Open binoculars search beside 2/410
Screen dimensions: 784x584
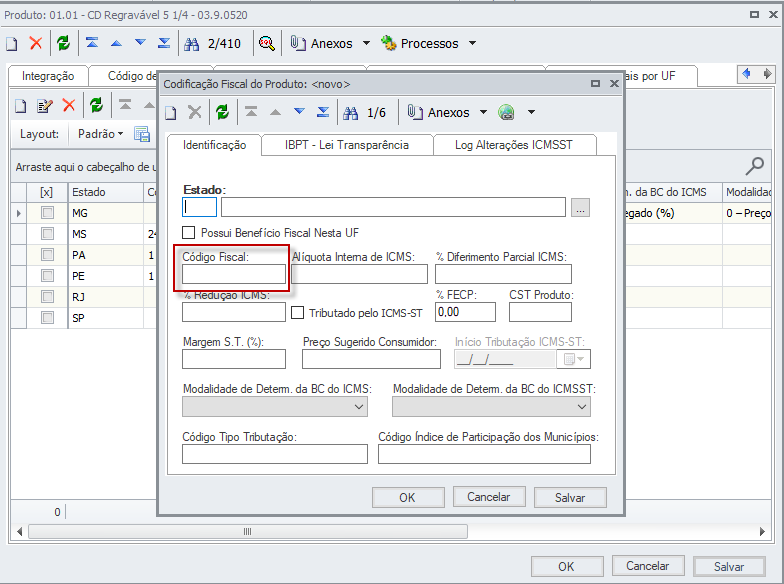pos(192,44)
